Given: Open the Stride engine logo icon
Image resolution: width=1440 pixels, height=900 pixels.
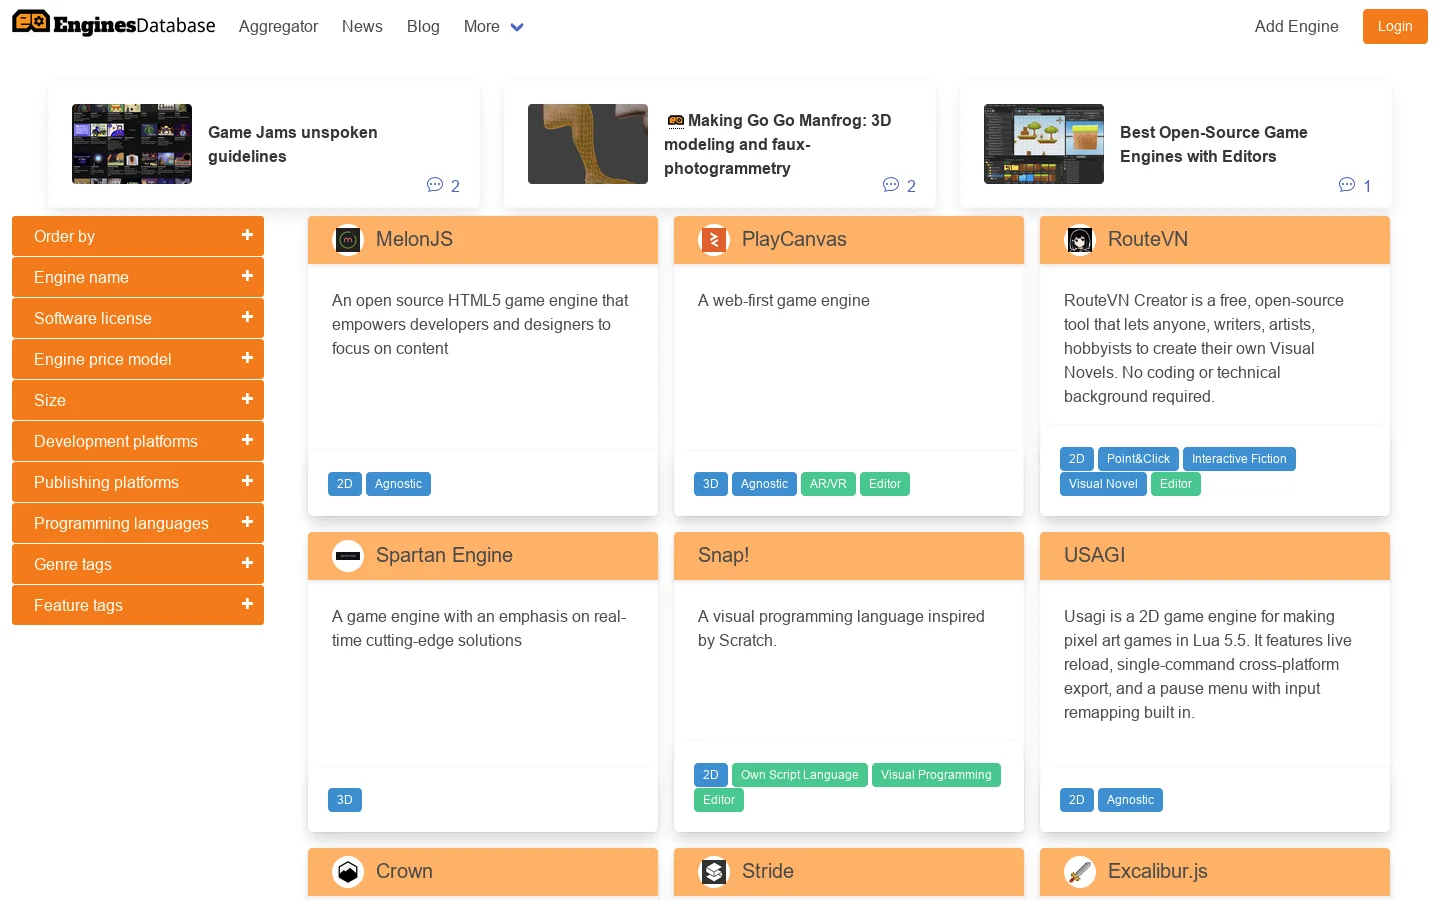Looking at the screenshot, I should (714, 872).
